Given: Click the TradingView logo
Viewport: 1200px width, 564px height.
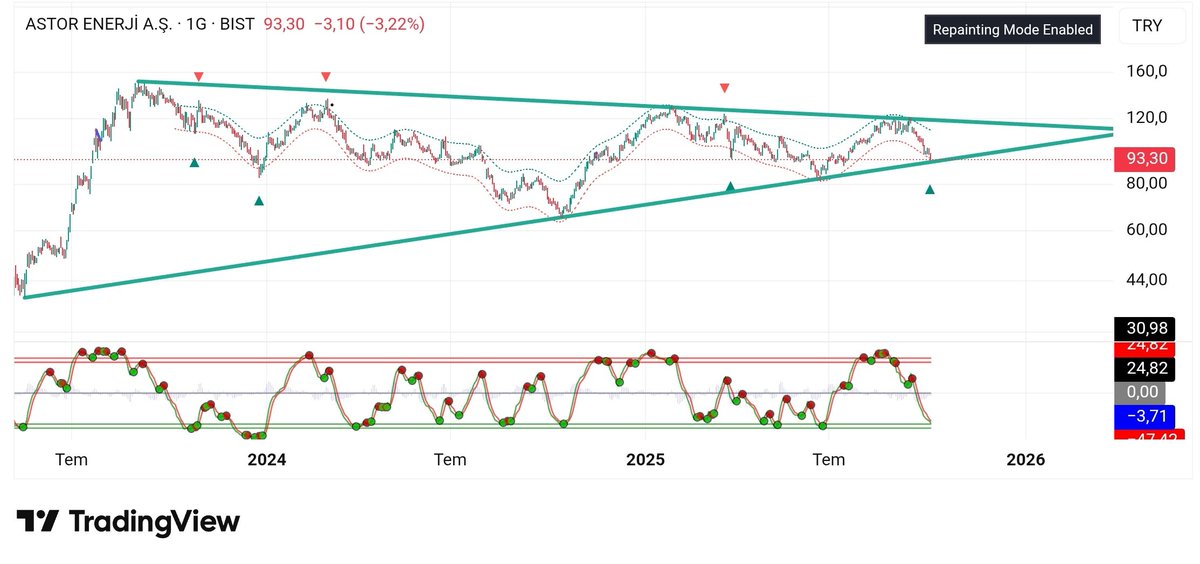Looking at the screenshot, I should pos(128,521).
